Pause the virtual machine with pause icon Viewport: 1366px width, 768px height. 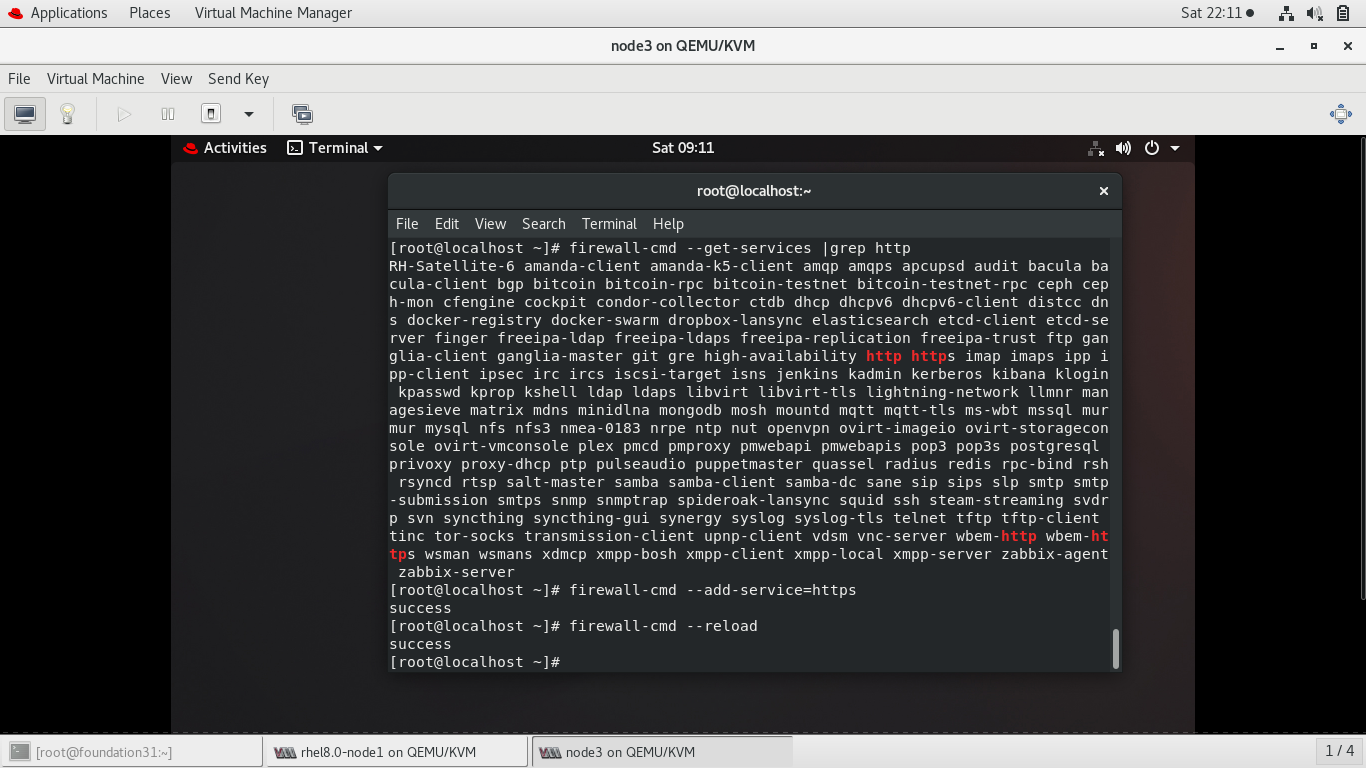[168, 114]
